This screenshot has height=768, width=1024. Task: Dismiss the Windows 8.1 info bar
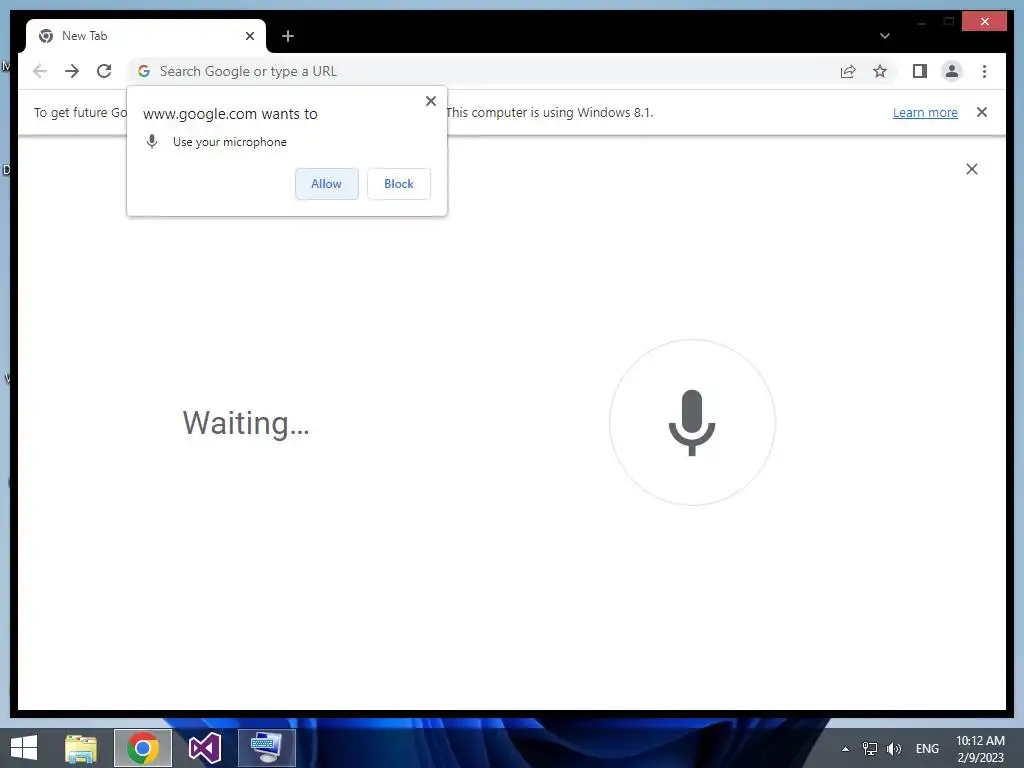982,112
